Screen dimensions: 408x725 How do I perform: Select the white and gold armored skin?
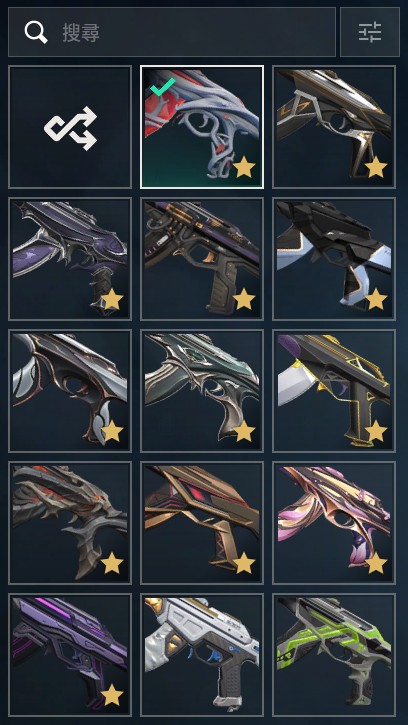(202, 655)
